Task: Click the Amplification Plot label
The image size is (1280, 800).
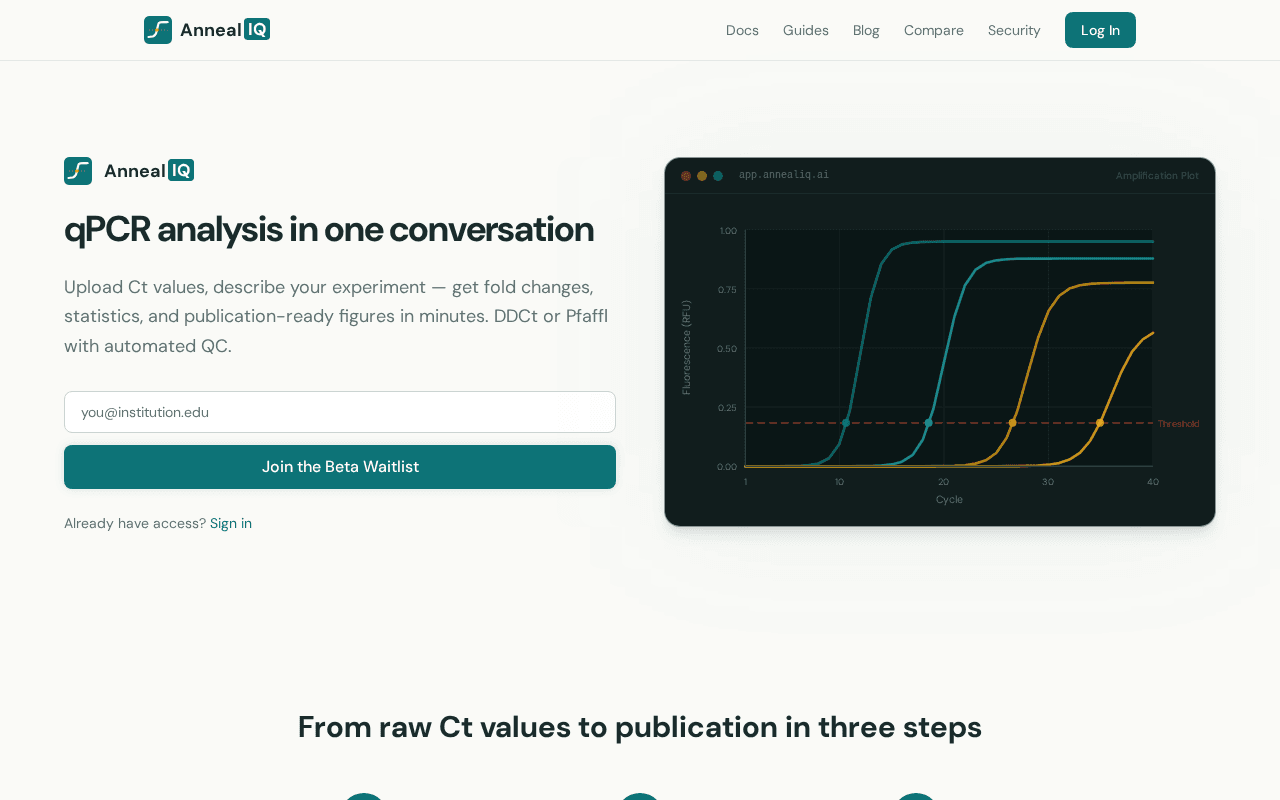Action: point(1157,176)
